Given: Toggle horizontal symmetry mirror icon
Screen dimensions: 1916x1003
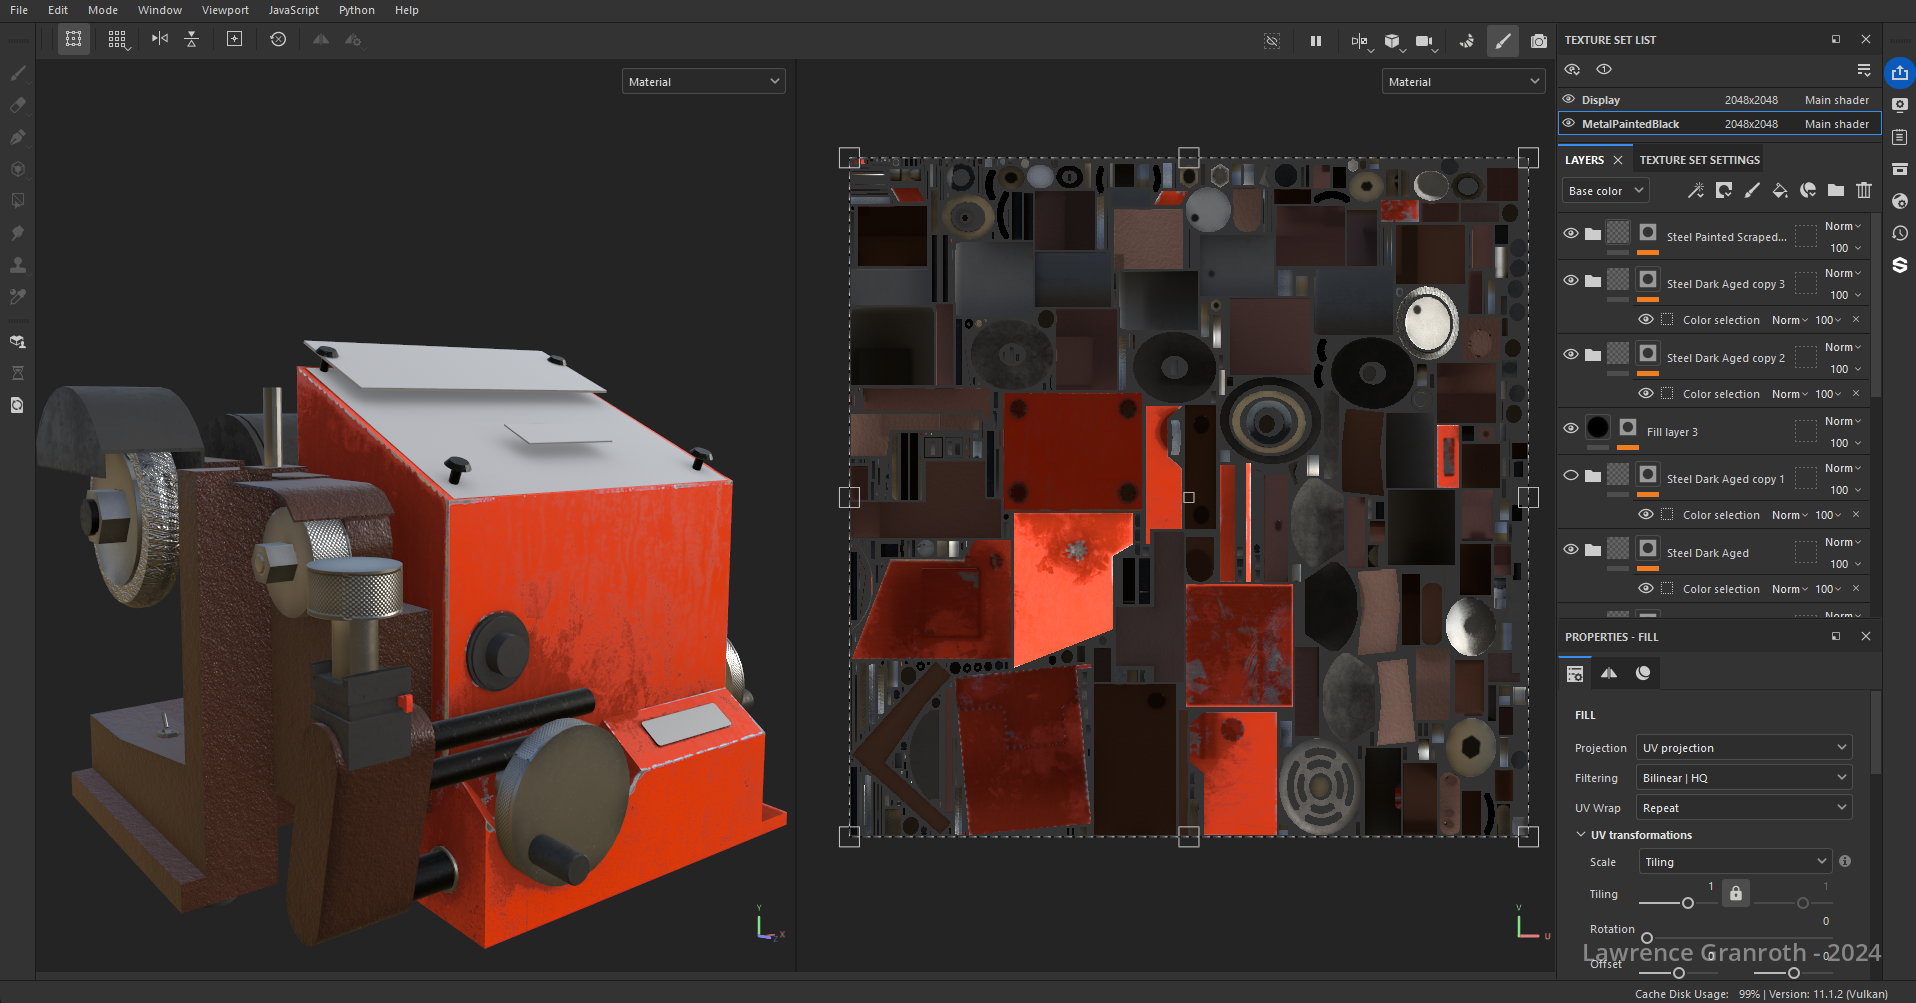Looking at the screenshot, I should pos(159,39).
